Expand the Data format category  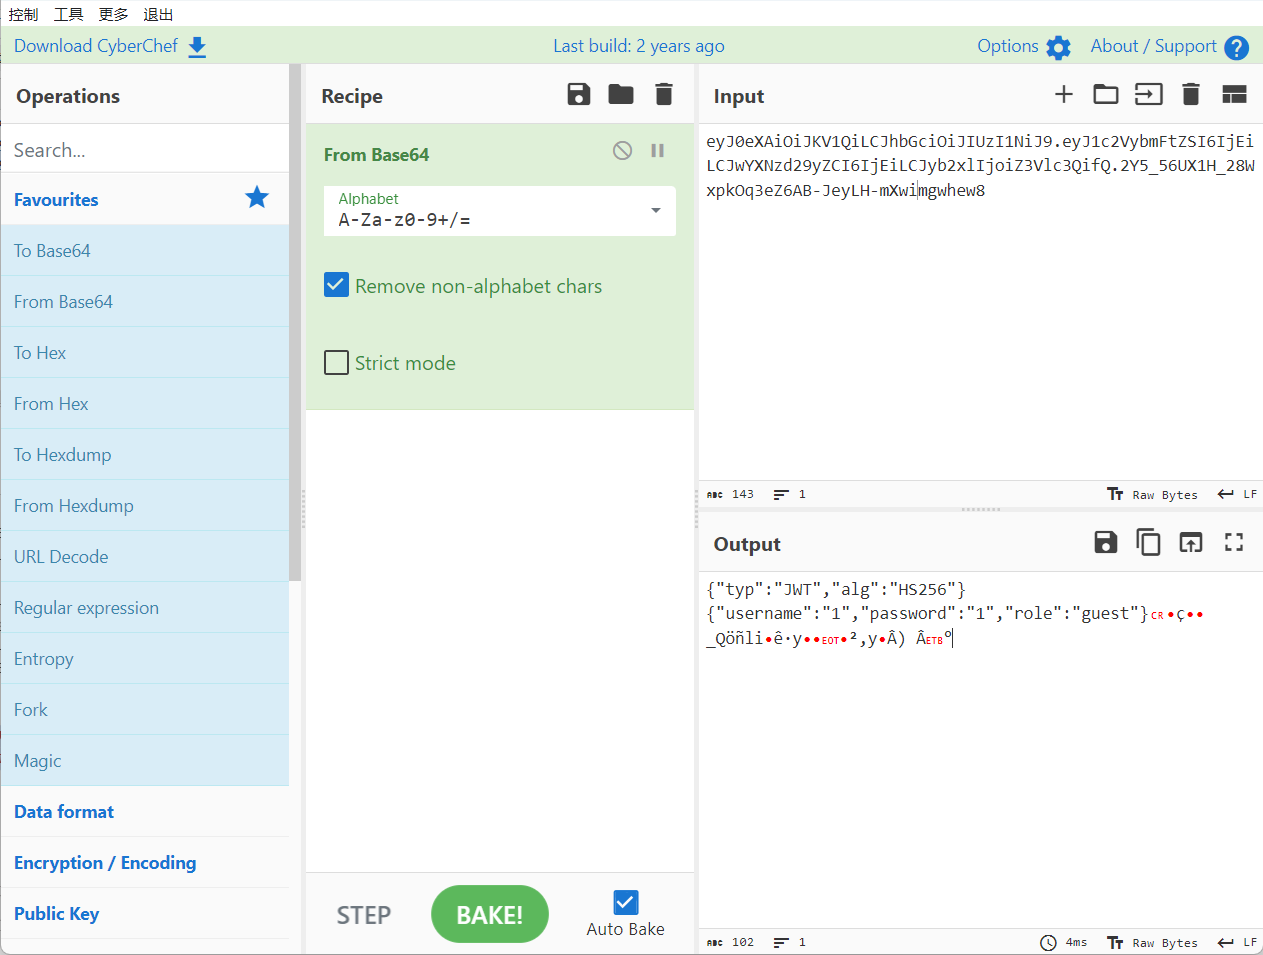pos(64,812)
